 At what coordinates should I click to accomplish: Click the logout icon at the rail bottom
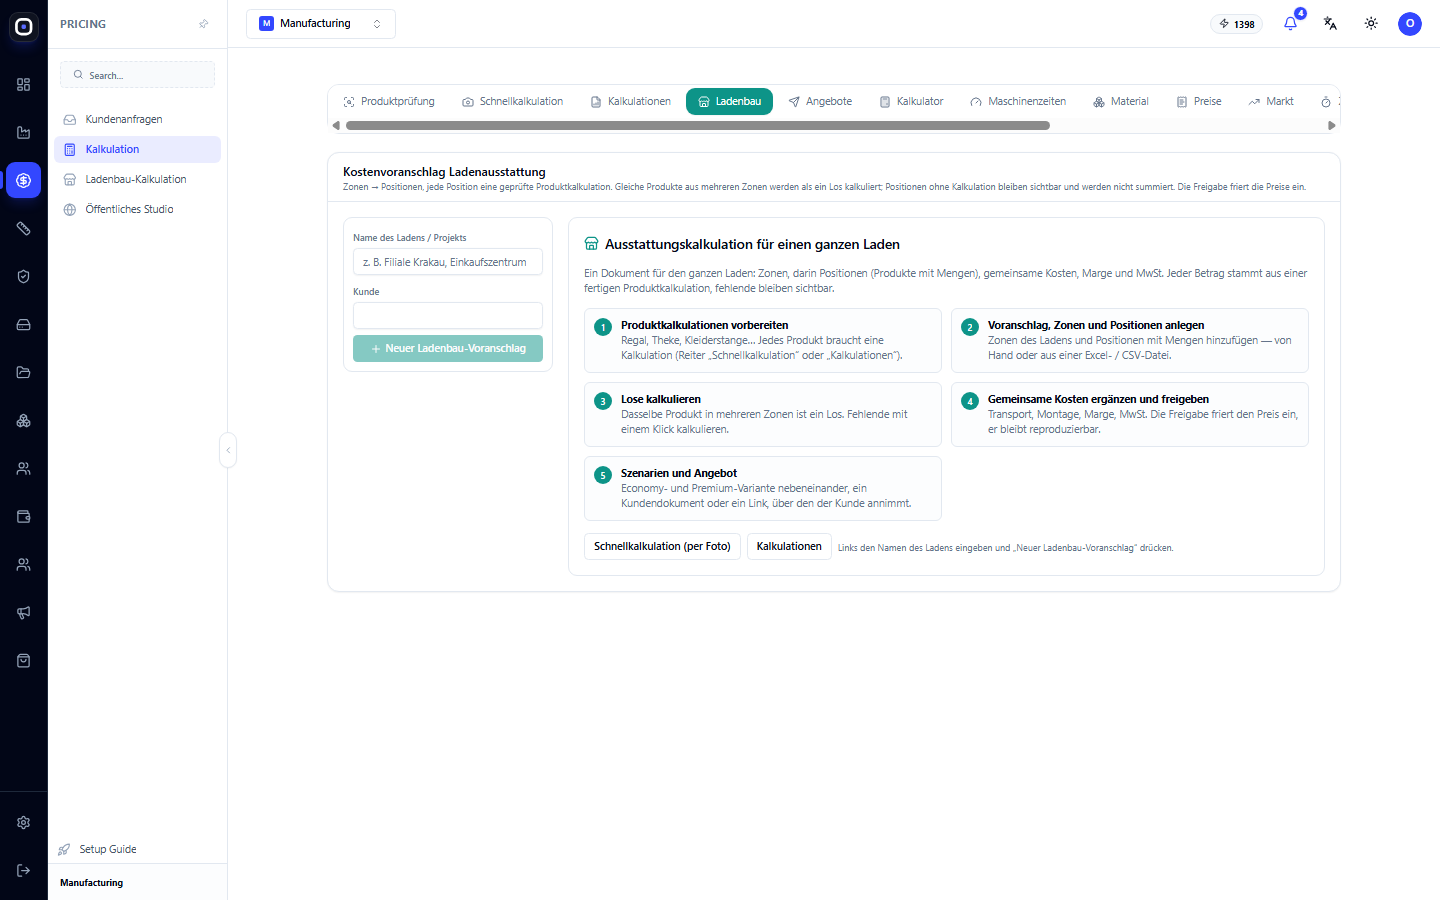(24, 871)
